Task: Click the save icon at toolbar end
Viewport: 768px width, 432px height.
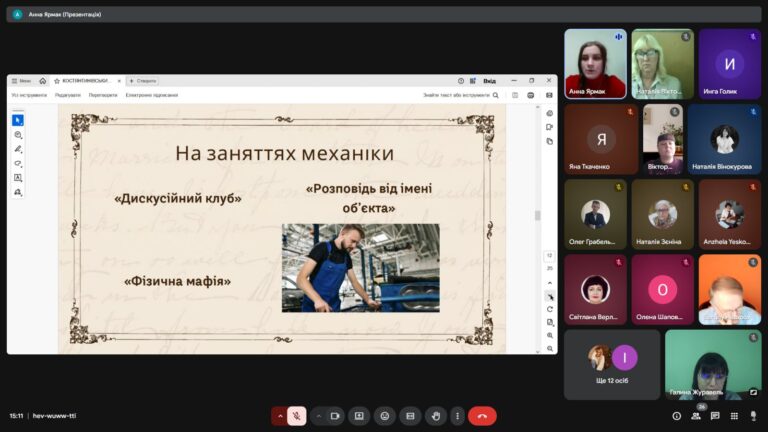Action: tap(549, 95)
